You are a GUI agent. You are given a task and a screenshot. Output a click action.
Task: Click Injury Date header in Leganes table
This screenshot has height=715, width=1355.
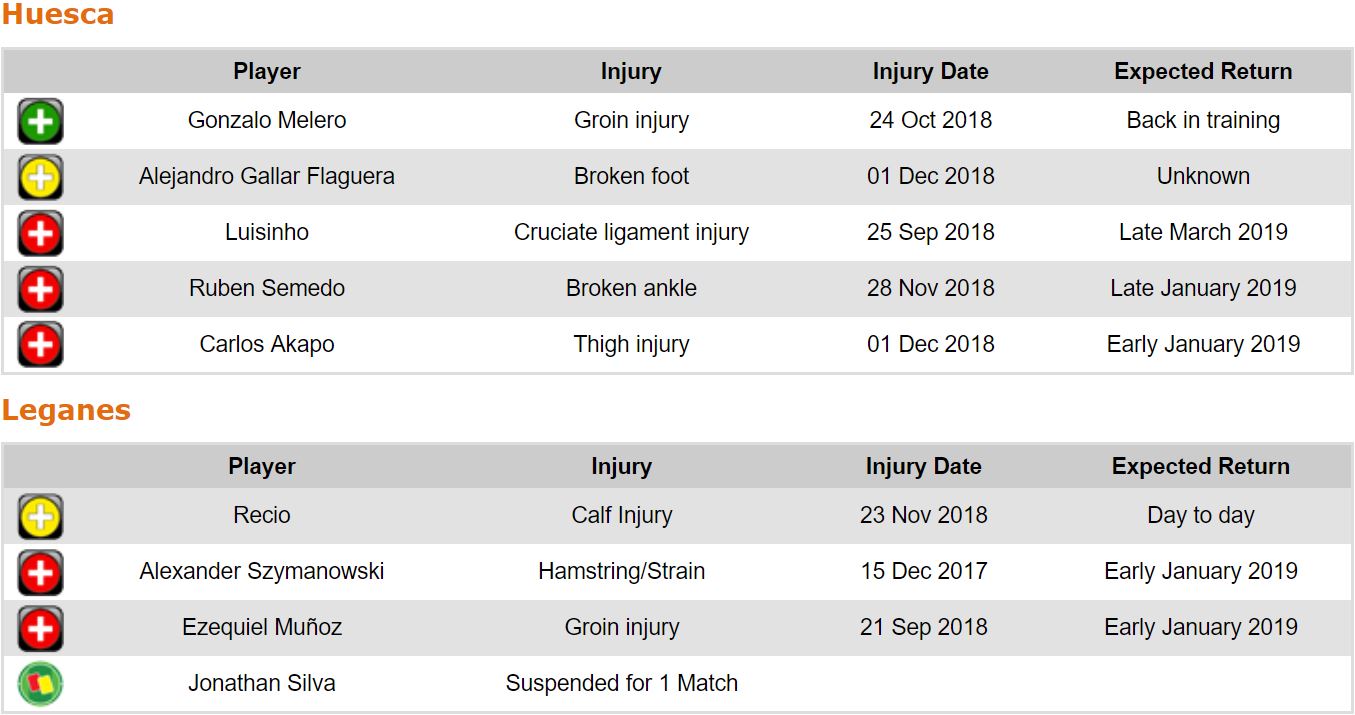[923, 466]
